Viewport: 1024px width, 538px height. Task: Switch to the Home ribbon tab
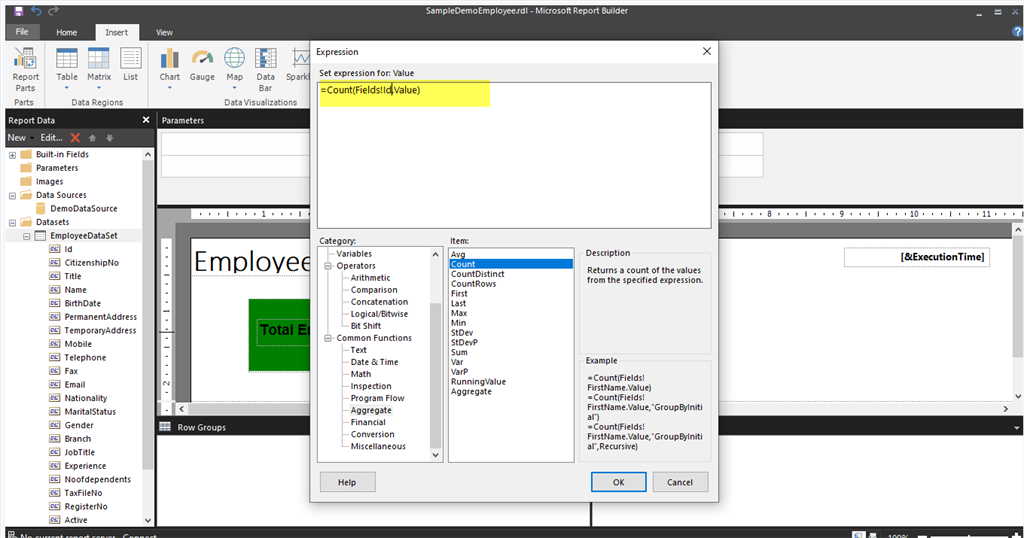click(x=66, y=32)
